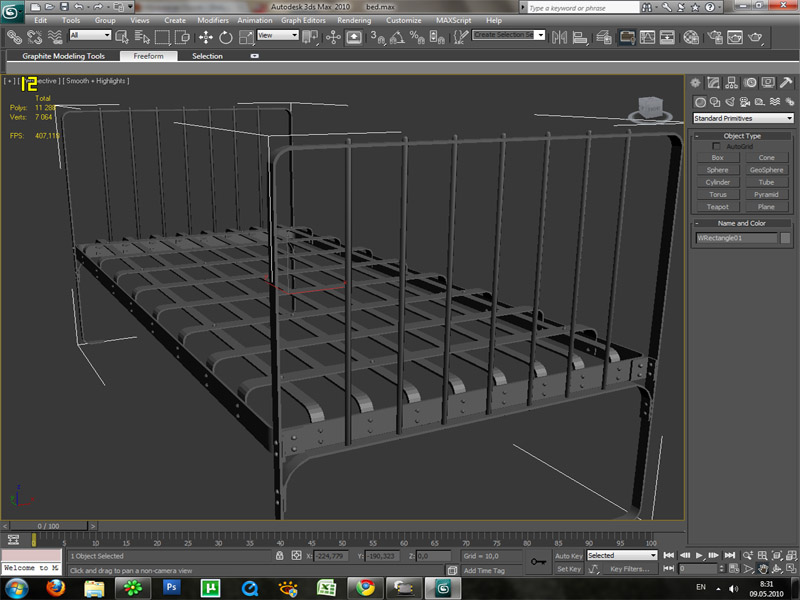Enable the AutoGrid checkbox
Screen dimensions: 800x600
pos(716,146)
